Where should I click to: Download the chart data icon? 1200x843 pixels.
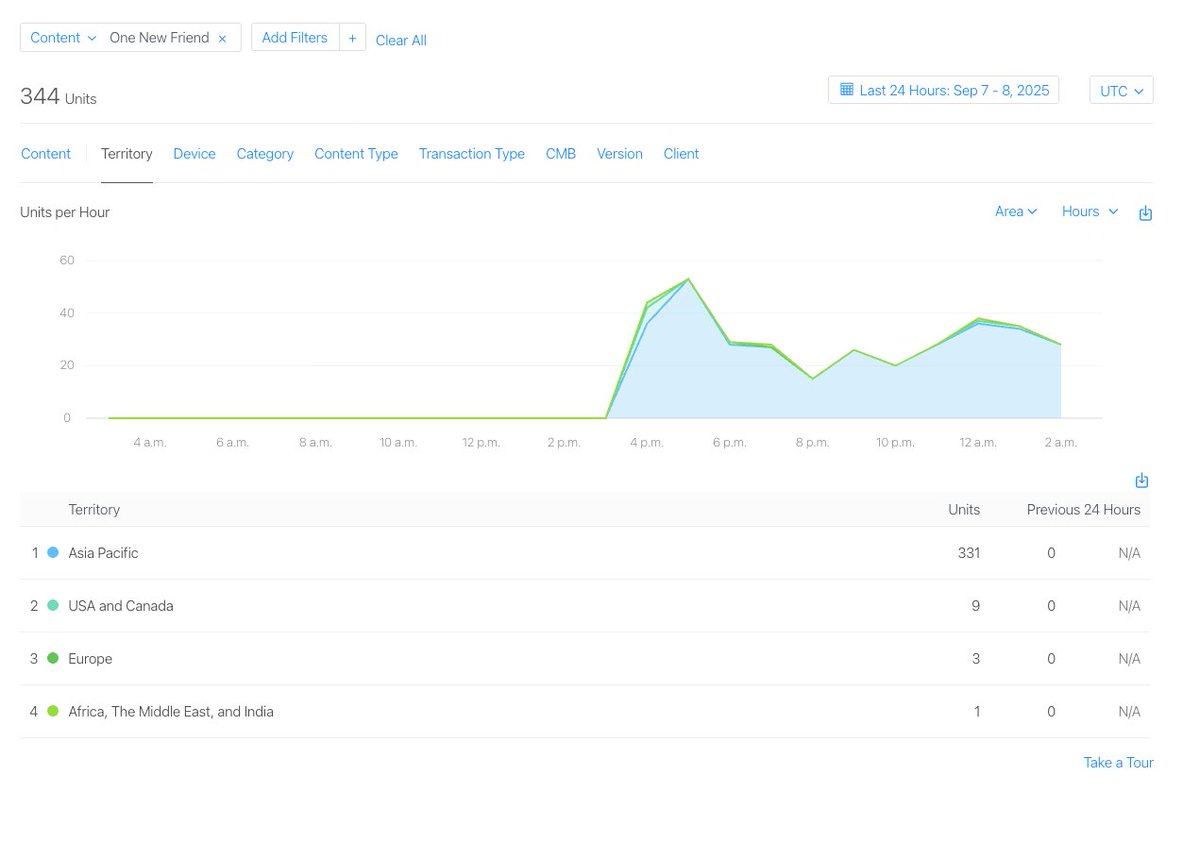coord(1146,213)
